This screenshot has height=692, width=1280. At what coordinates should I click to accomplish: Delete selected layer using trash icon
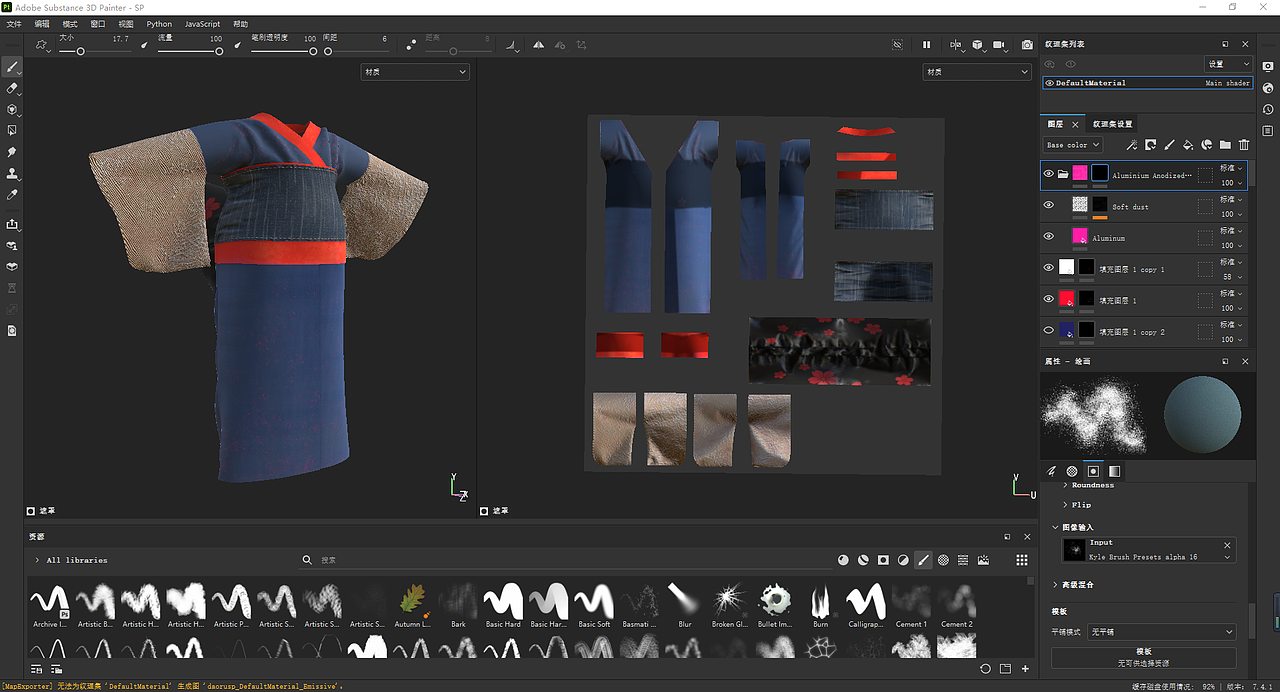1244,145
